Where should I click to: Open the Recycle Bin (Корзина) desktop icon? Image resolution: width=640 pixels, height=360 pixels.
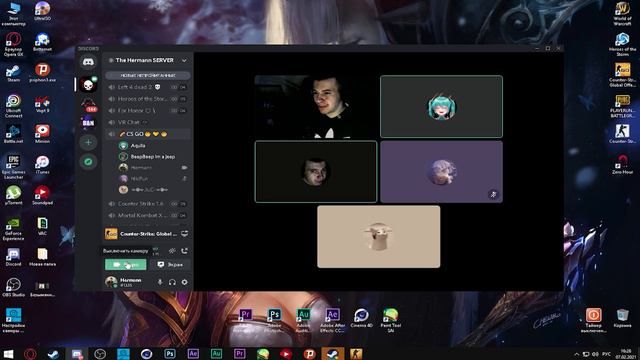click(622, 318)
